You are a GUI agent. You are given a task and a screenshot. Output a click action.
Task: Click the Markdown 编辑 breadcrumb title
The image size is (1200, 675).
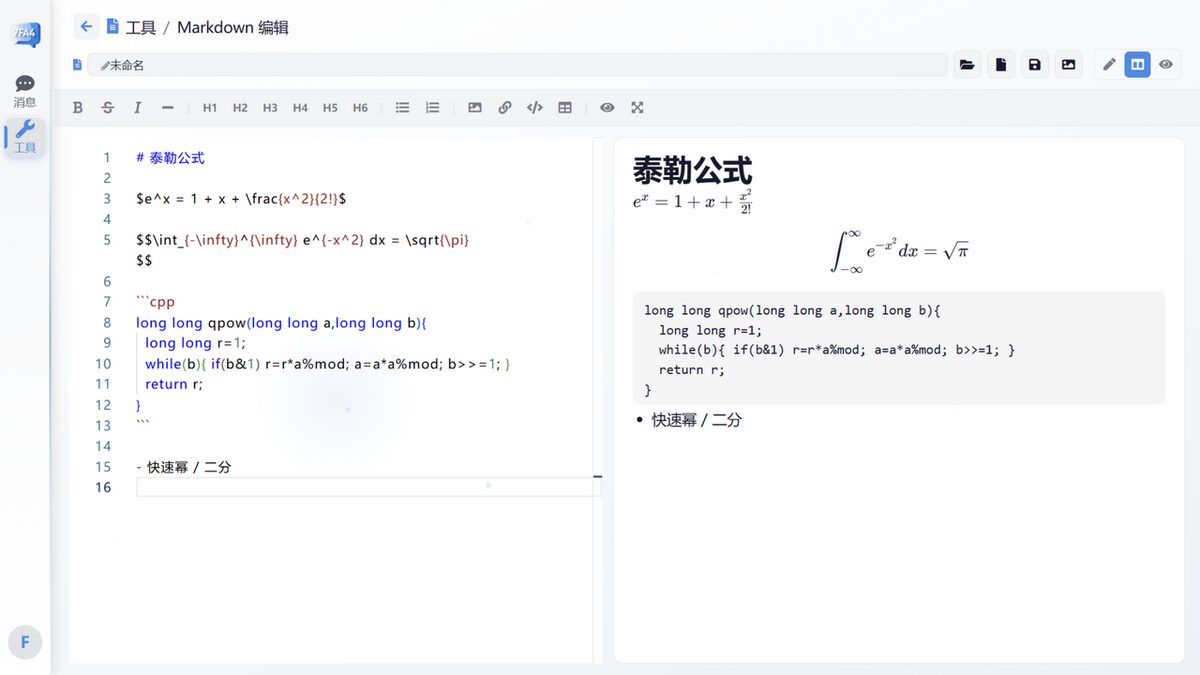pyautogui.click(x=233, y=28)
